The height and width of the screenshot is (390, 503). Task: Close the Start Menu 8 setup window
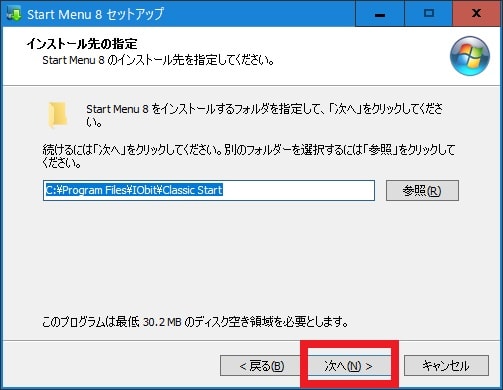pos(477,14)
